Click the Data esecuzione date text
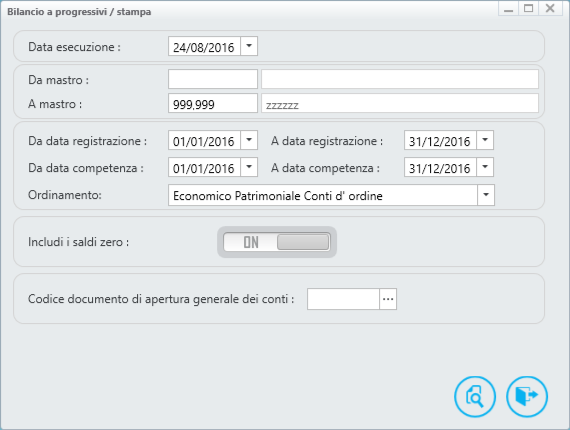 click(x=204, y=47)
